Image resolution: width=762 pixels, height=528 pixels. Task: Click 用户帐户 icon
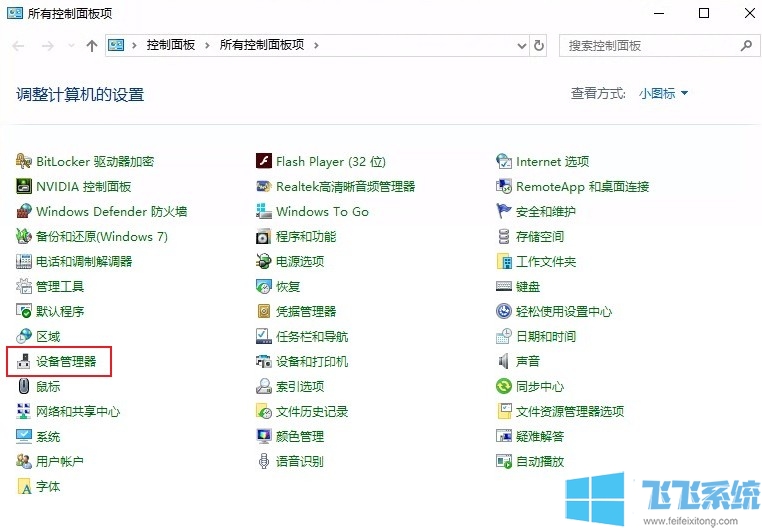click(x=24, y=461)
